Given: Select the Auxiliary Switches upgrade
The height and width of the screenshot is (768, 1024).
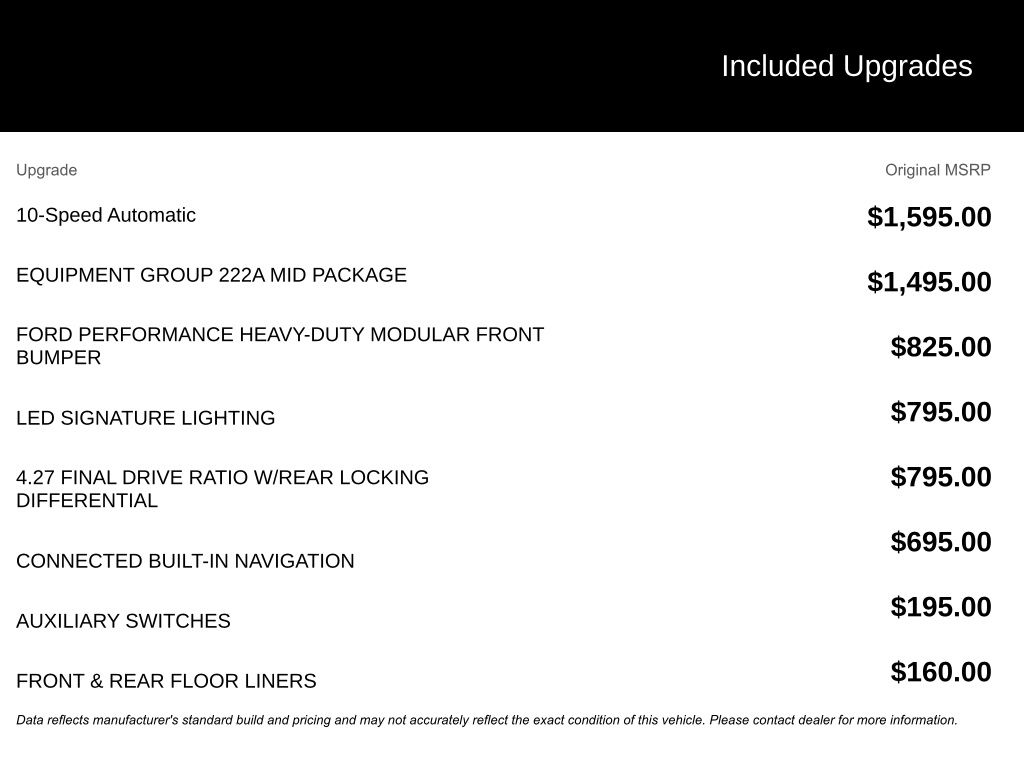Looking at the screenshot, I should 123,621.
